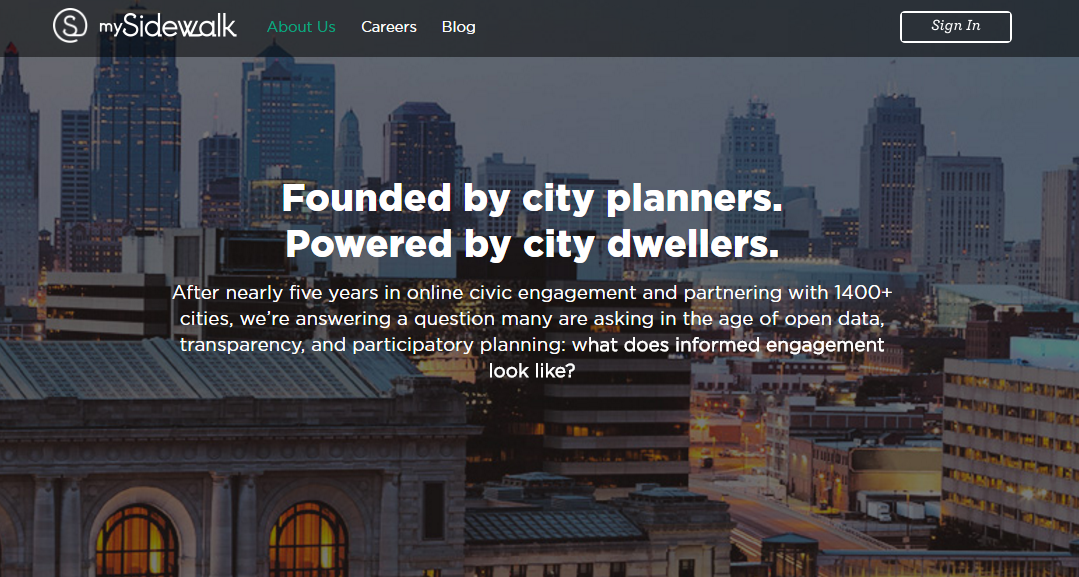Viewport: 1079px width, 577px height.
Task: Go to the Careers page
Action: 389,27
